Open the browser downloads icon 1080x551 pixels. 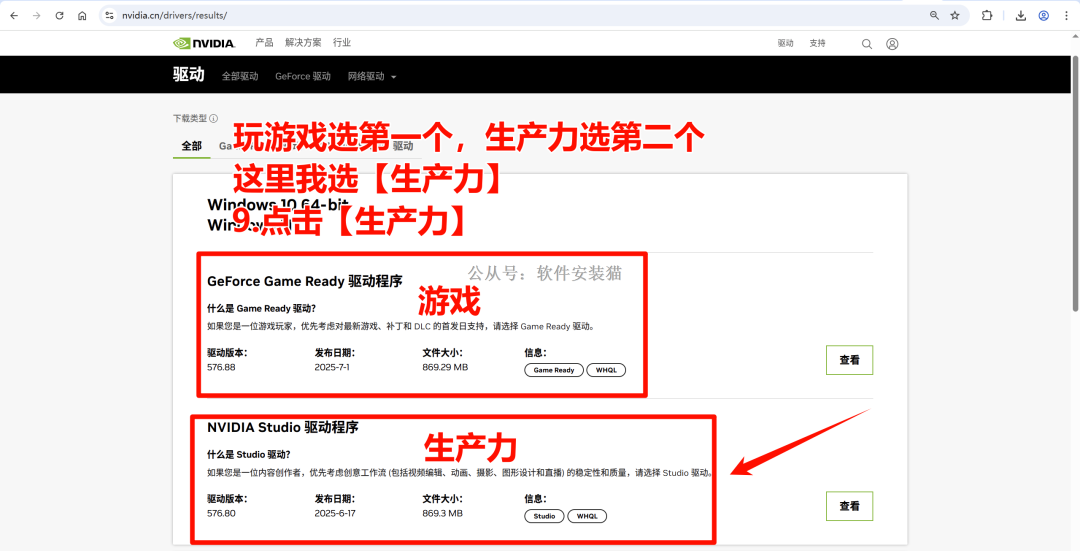1021,15
